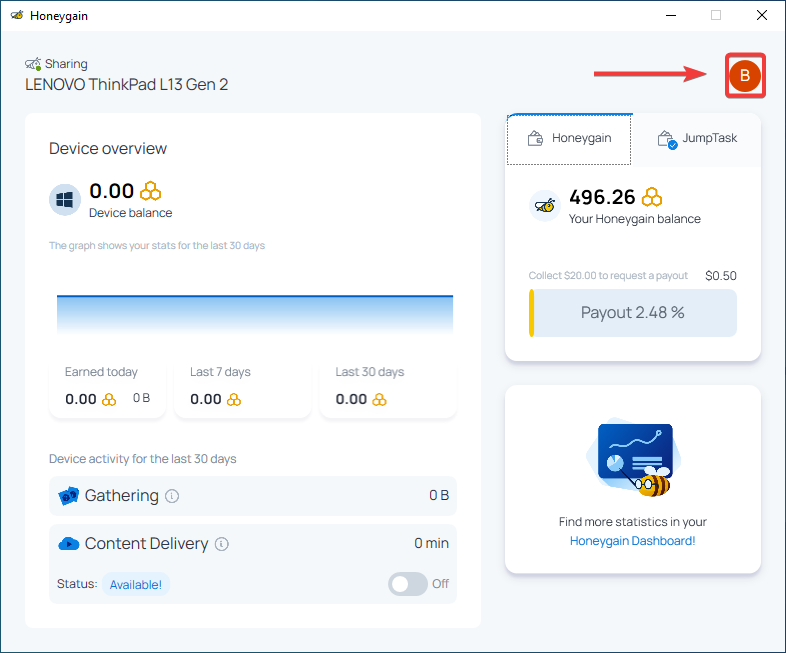
Task: Click the honeycomb icon beside Device balance
Action: 150,191
